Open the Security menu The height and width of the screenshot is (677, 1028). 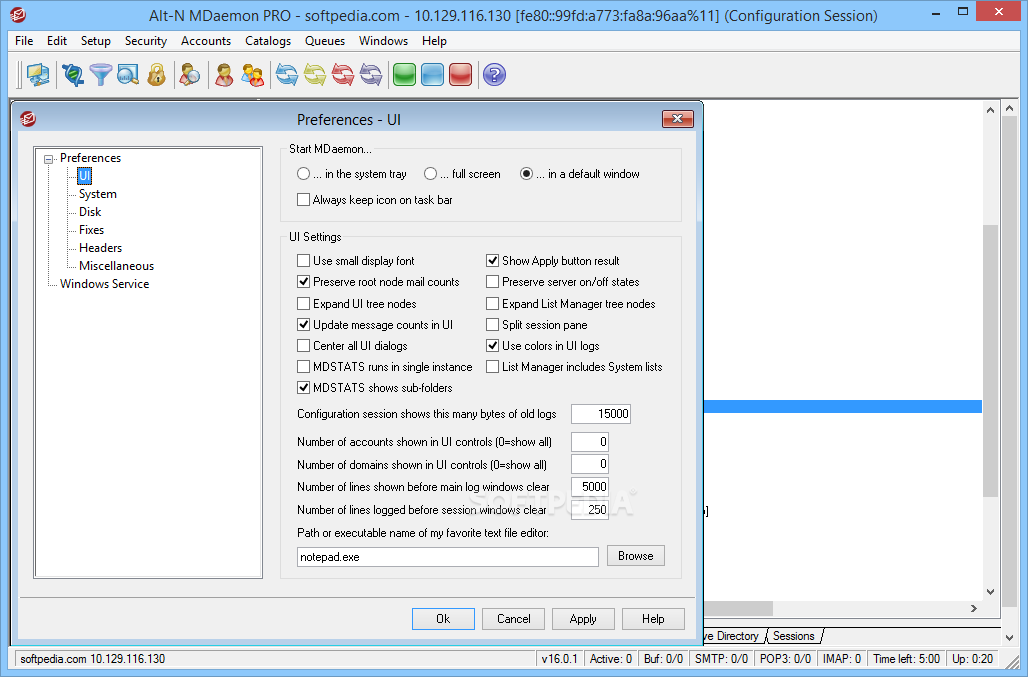coord(146,41)
